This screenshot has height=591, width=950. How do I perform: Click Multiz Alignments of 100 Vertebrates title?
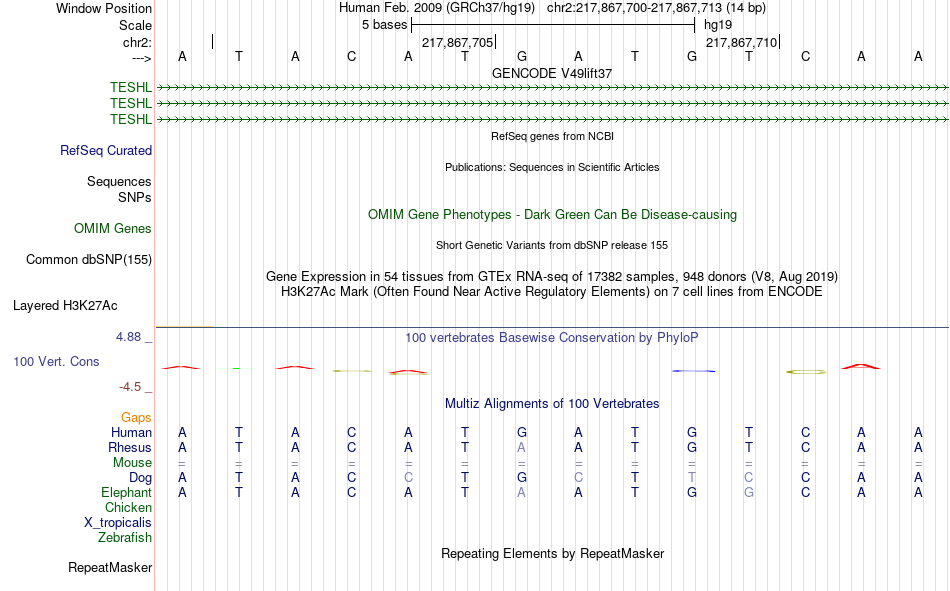point(552,404)
